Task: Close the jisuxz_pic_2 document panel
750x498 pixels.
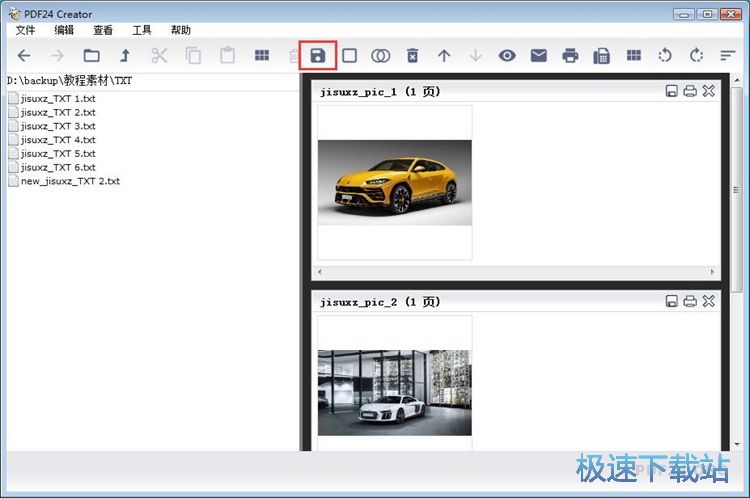Action: tap(708, 301)
